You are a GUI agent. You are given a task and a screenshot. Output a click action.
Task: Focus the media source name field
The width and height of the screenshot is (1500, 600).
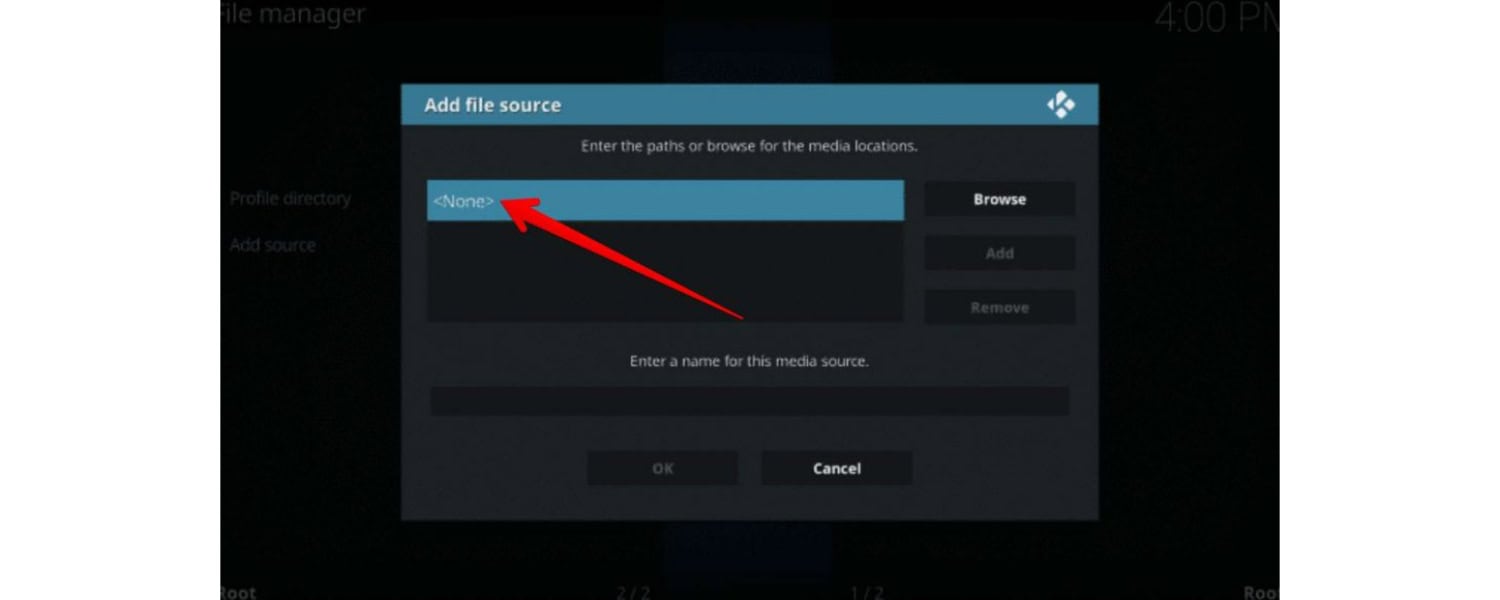[749, 401]
